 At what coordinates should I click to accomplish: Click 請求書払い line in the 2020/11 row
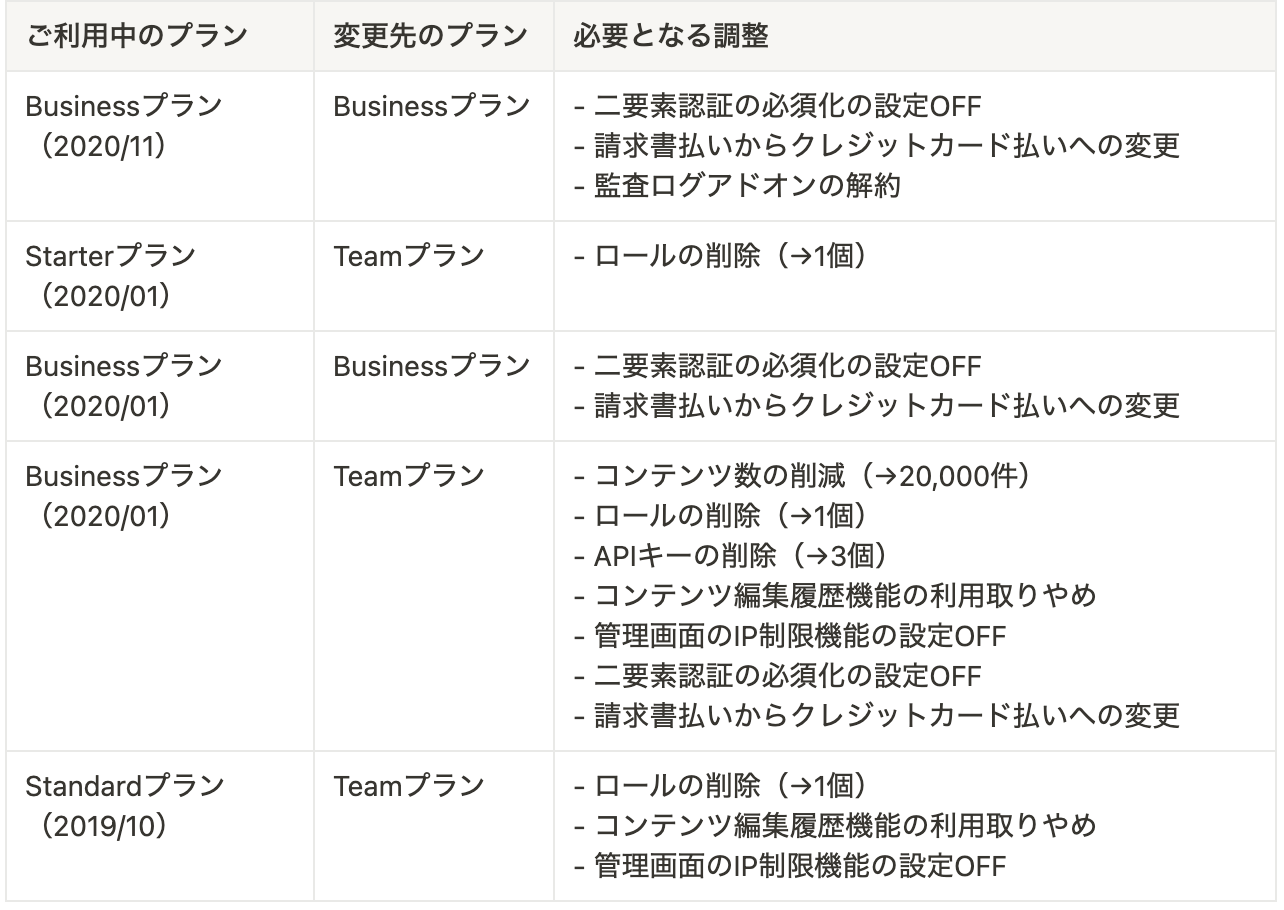tap(876, 146)
